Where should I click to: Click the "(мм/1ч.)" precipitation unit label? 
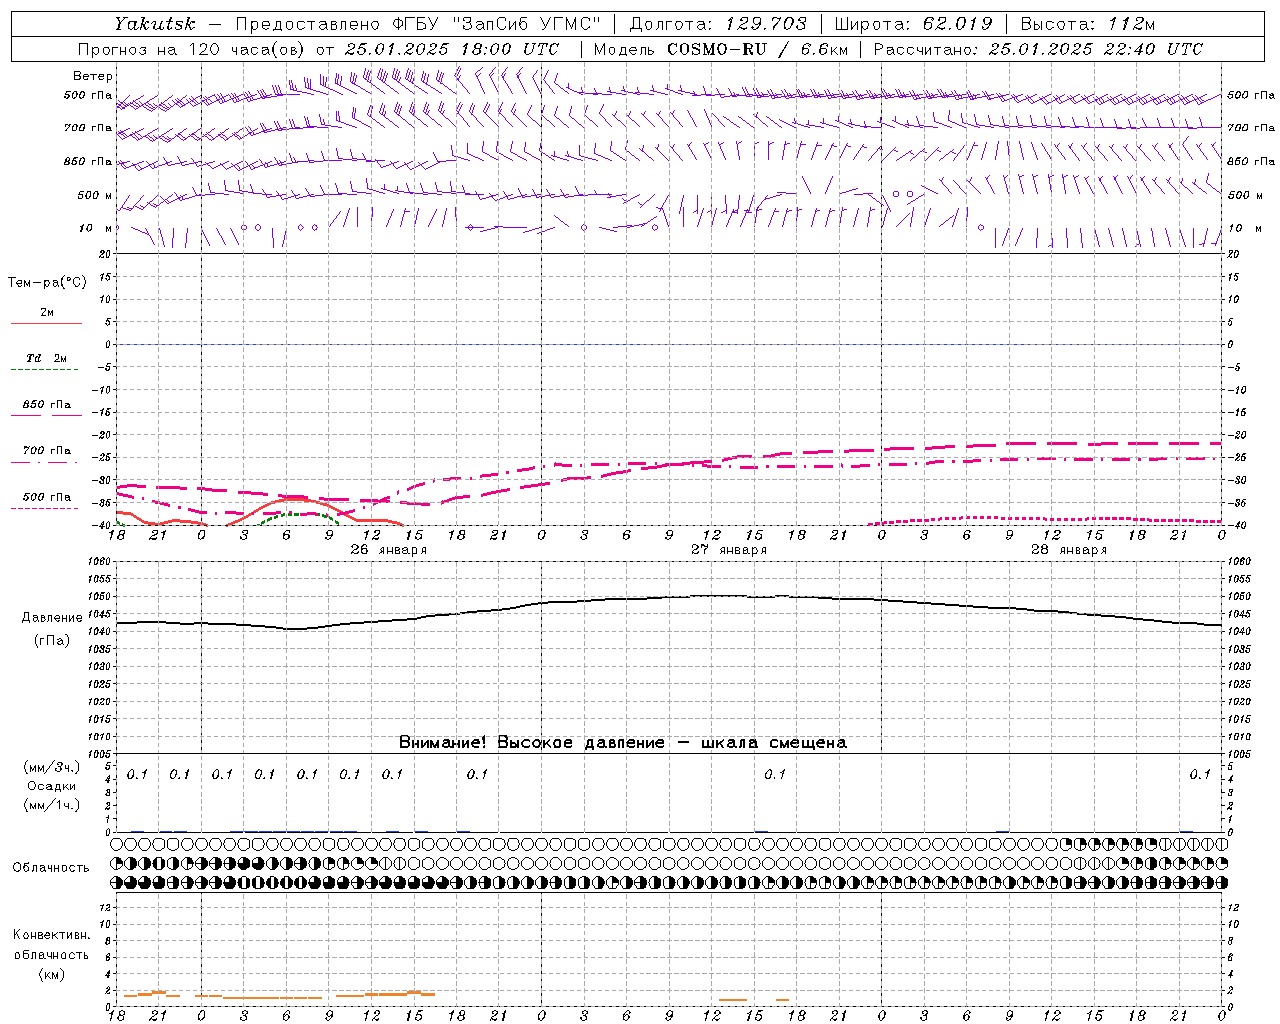[52, 805]
